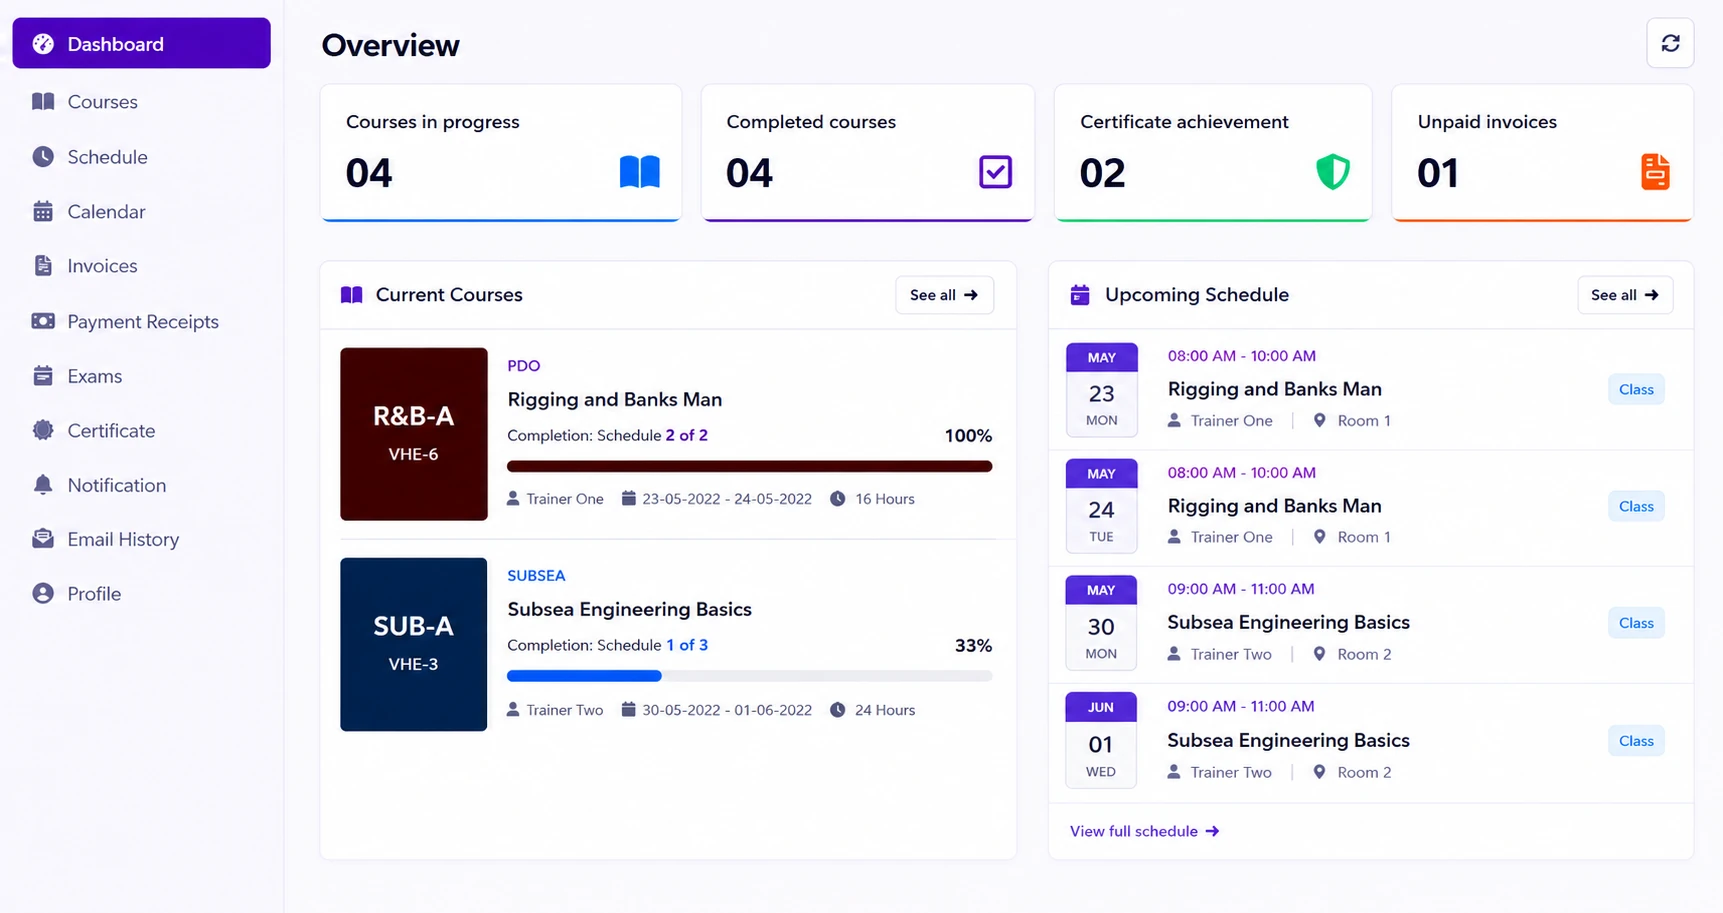Screen dimensions: 1723x913
Task: Open the R&B-A VHE-6 course thumbnail
Action: click(414, 434)
